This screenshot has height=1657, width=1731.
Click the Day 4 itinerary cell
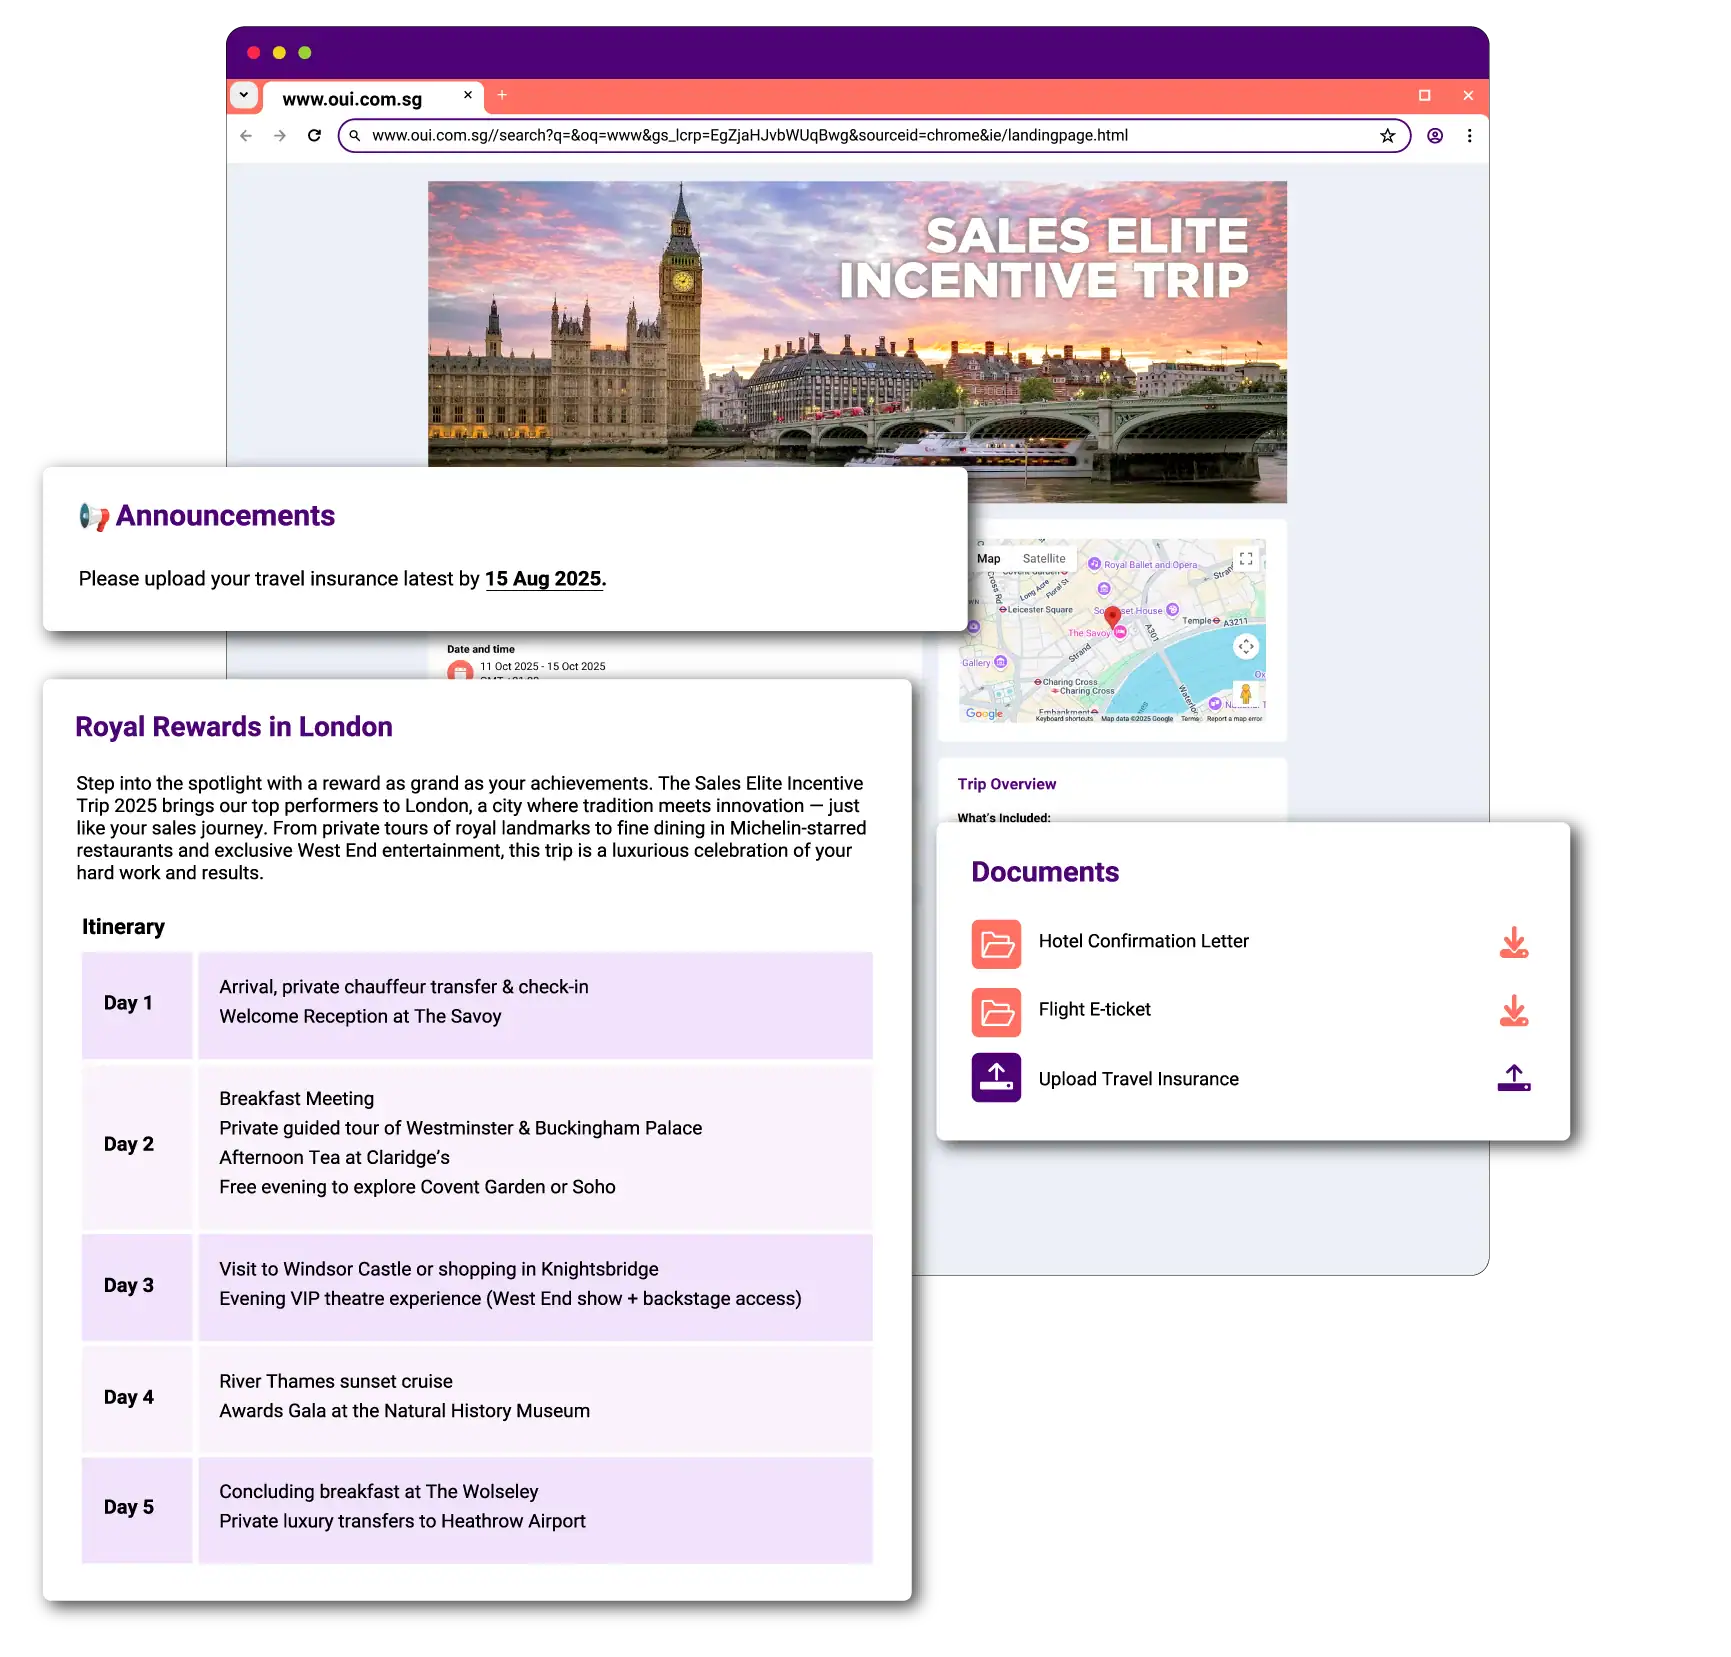137,1399
